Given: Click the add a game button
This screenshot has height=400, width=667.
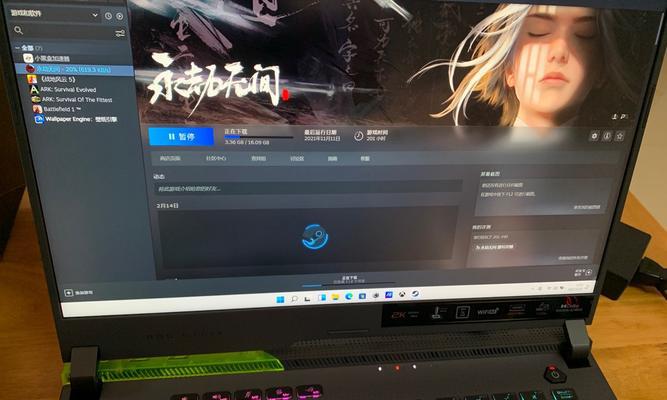Looking at the screenshot, I should pyautogui.click(x=79, y=293).
